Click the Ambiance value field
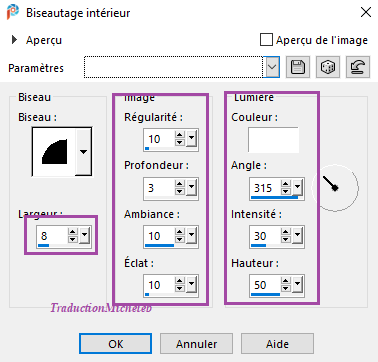The image size is (378, 362). click(159, 236)
